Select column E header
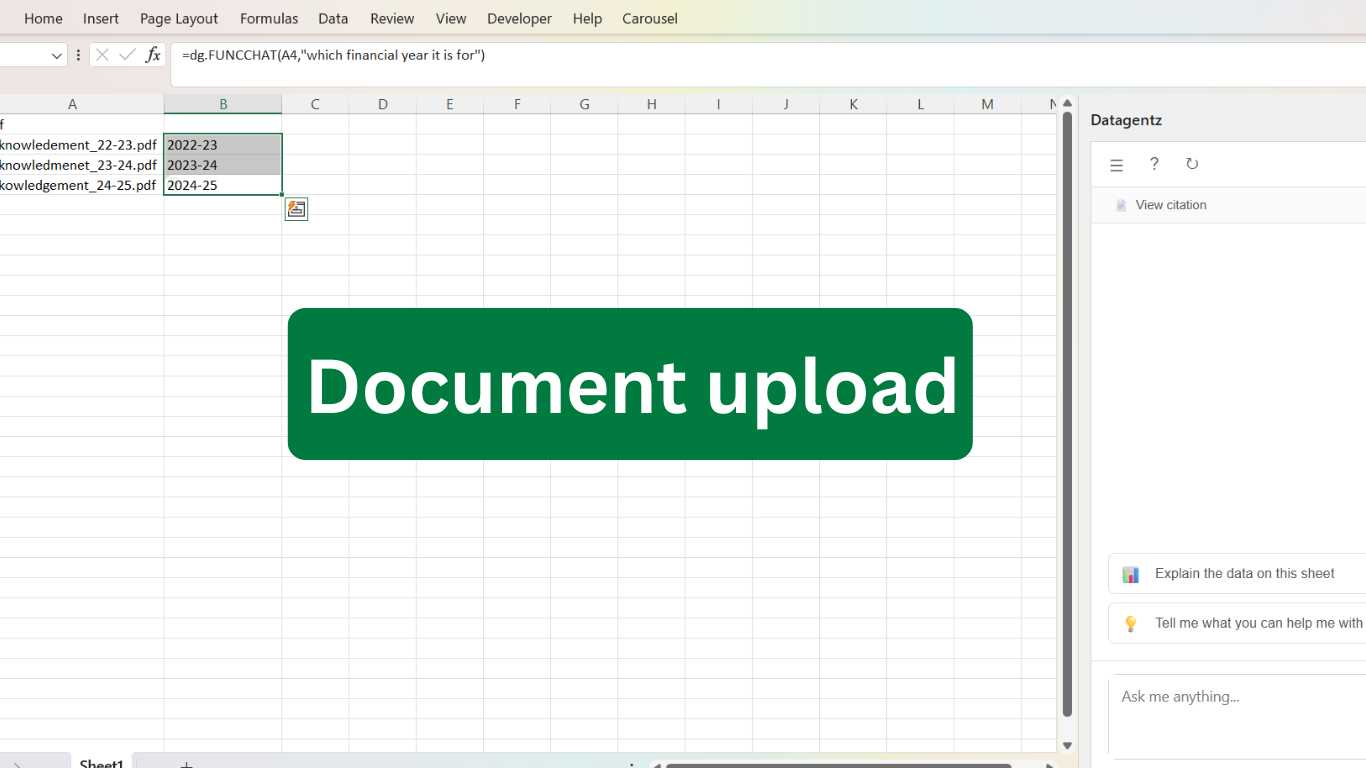Viewport: 1366px width, 768px height. 450,104
